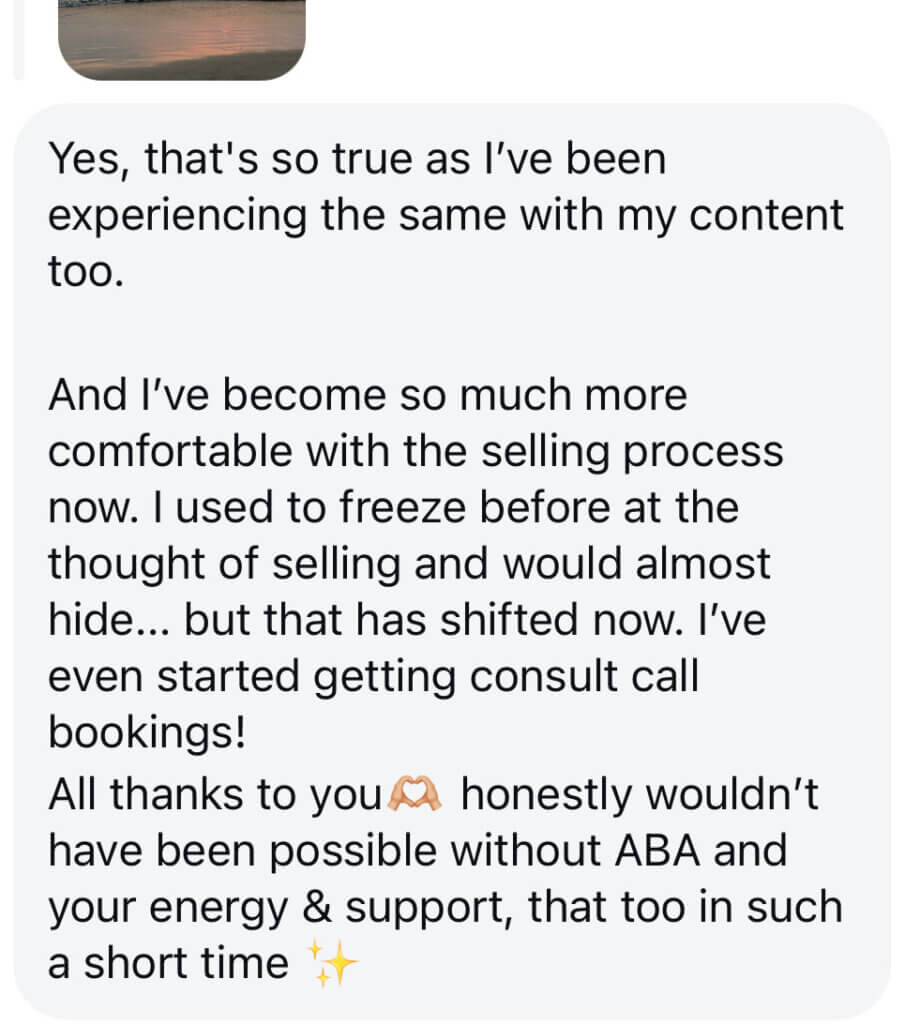
Task: Click the word 'bookings!' in the message
Action: 147,733
